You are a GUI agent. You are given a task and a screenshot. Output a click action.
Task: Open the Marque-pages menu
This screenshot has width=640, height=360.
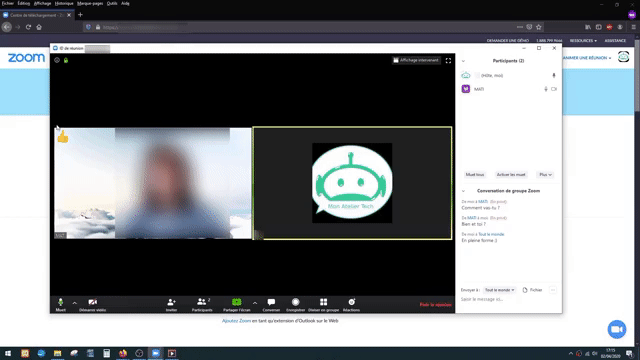coord(90,3)
